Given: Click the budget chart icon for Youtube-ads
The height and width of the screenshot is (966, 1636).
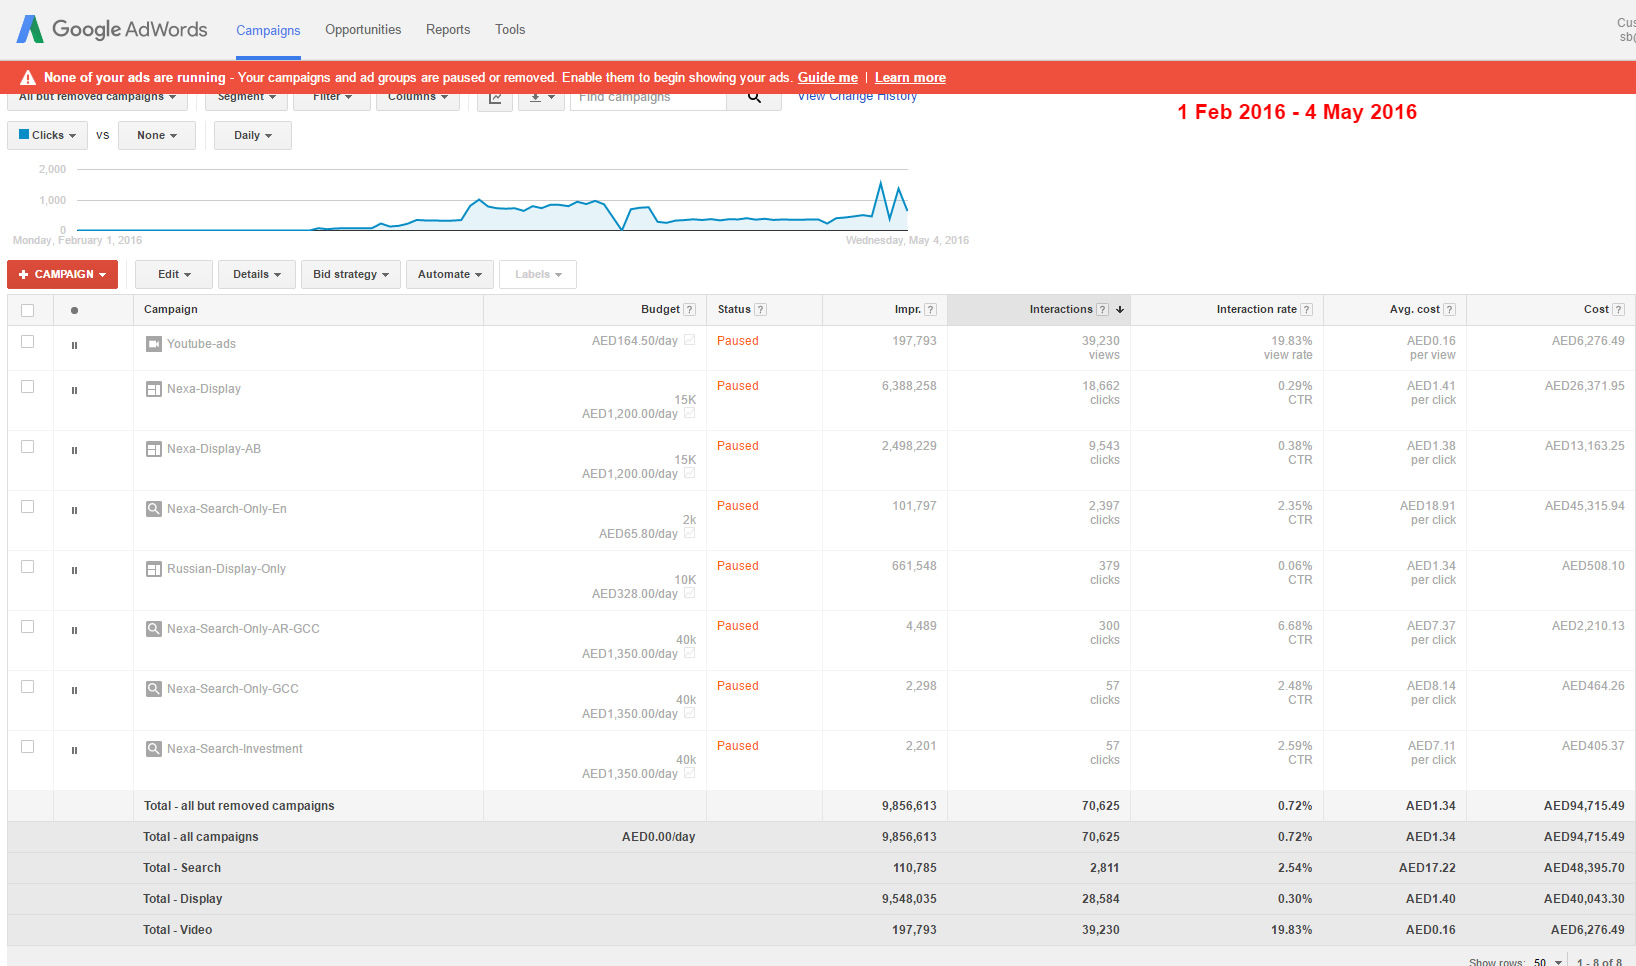Looking at the screenshot, I should [689, 341].
